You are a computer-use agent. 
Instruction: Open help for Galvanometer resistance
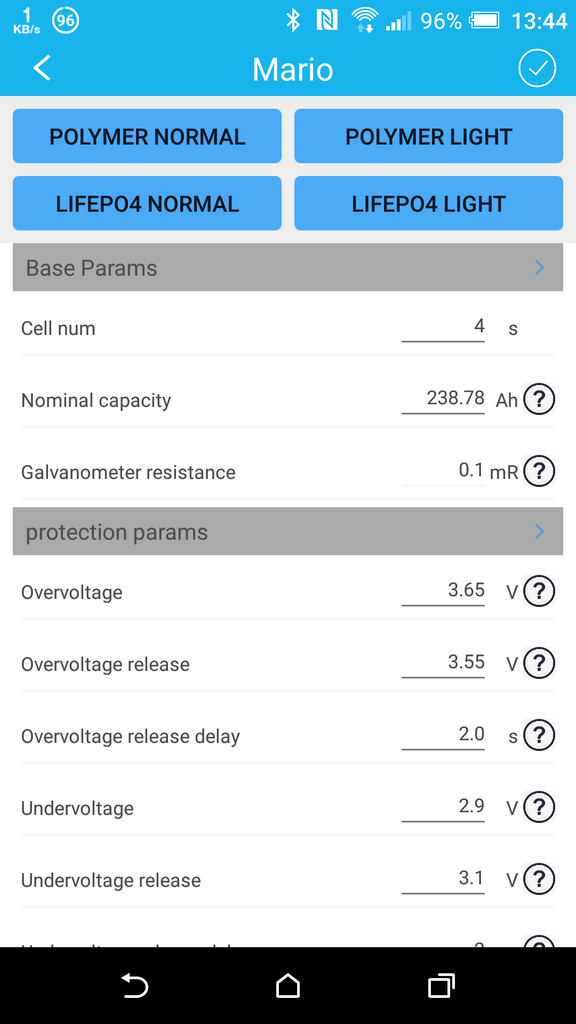click(x=539, y=470)
